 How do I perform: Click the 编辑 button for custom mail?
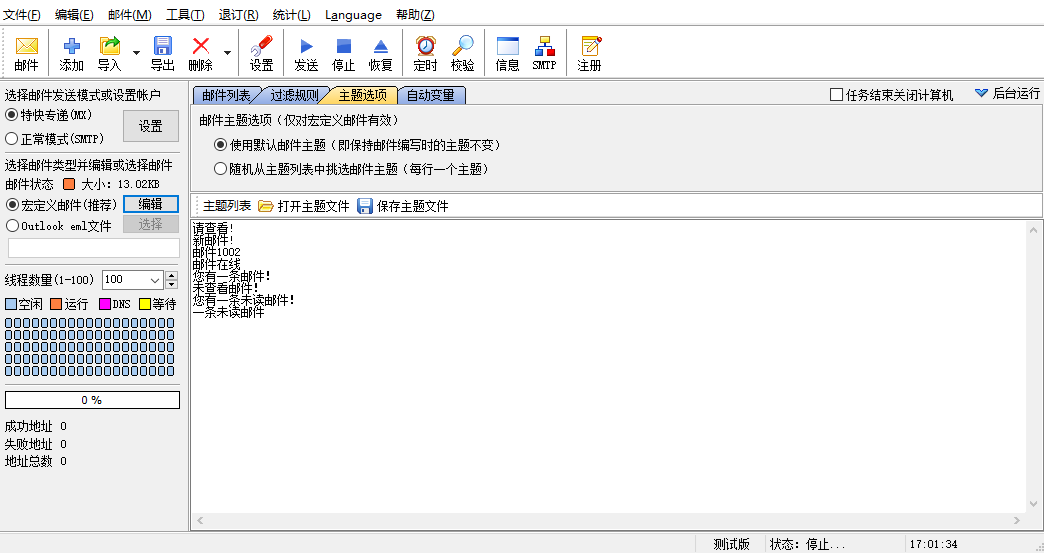click(x=151, y=204)
